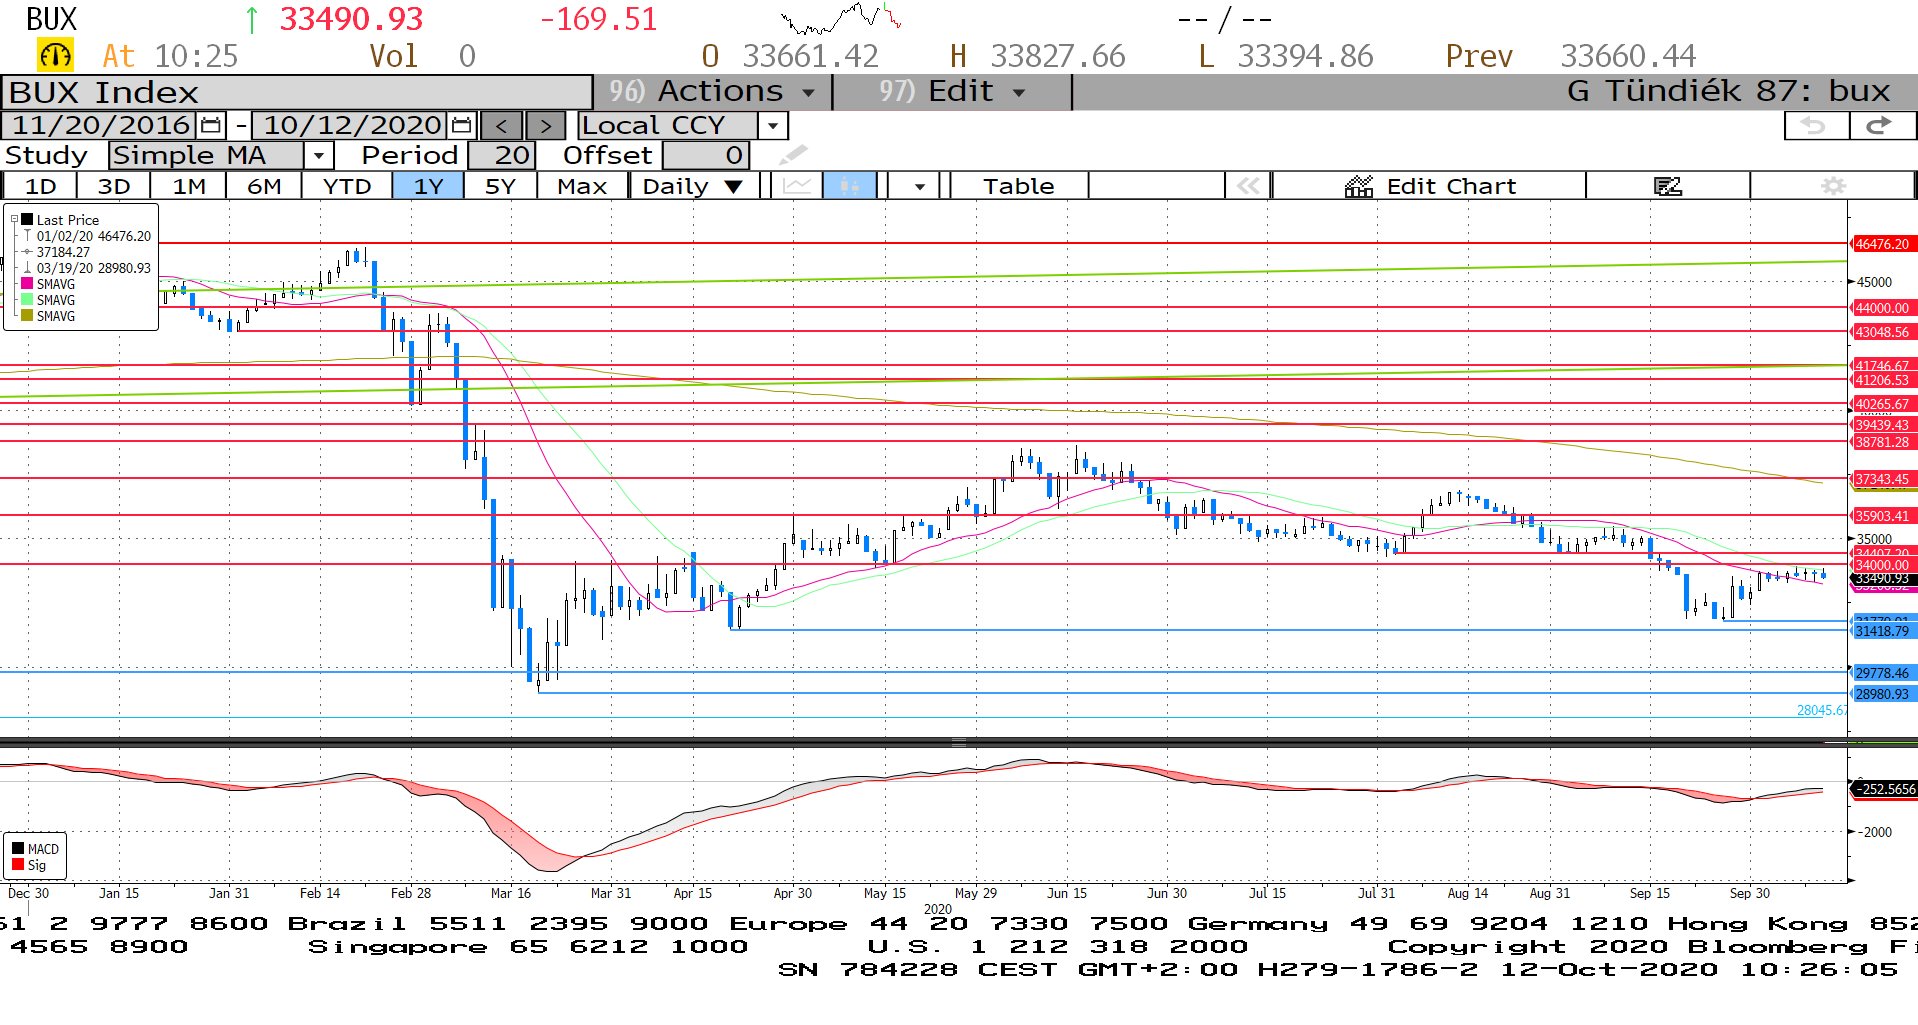The height and width of the screenshot is (1025, 1918).
Task: Click the previous date range arrow
Action: pyautogui.click(x=502, y=125)
